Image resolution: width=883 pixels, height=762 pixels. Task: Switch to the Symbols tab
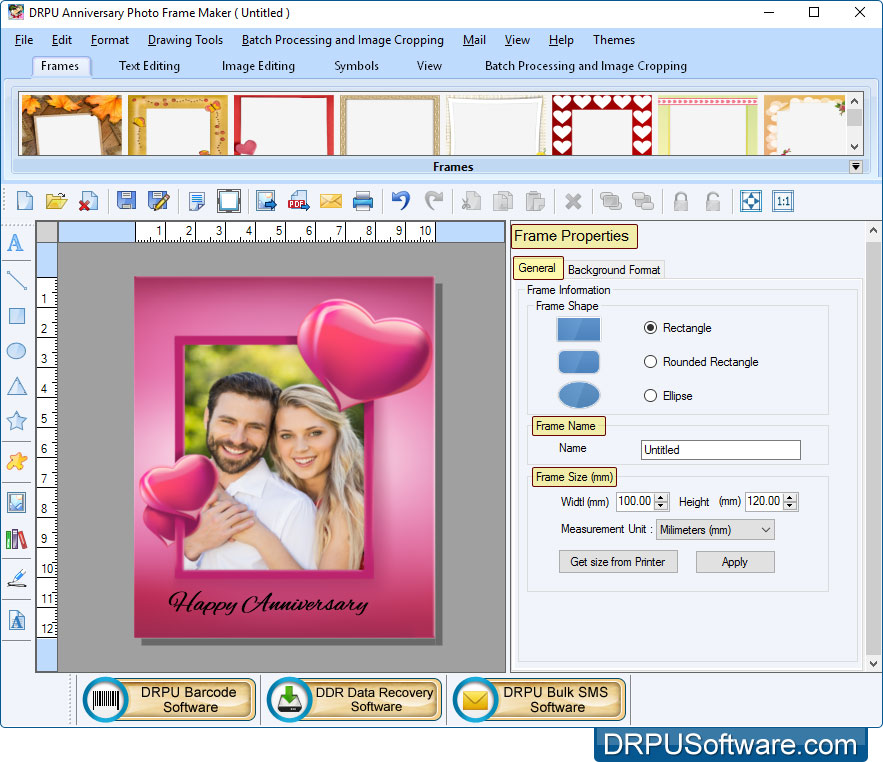pos(356,66)
